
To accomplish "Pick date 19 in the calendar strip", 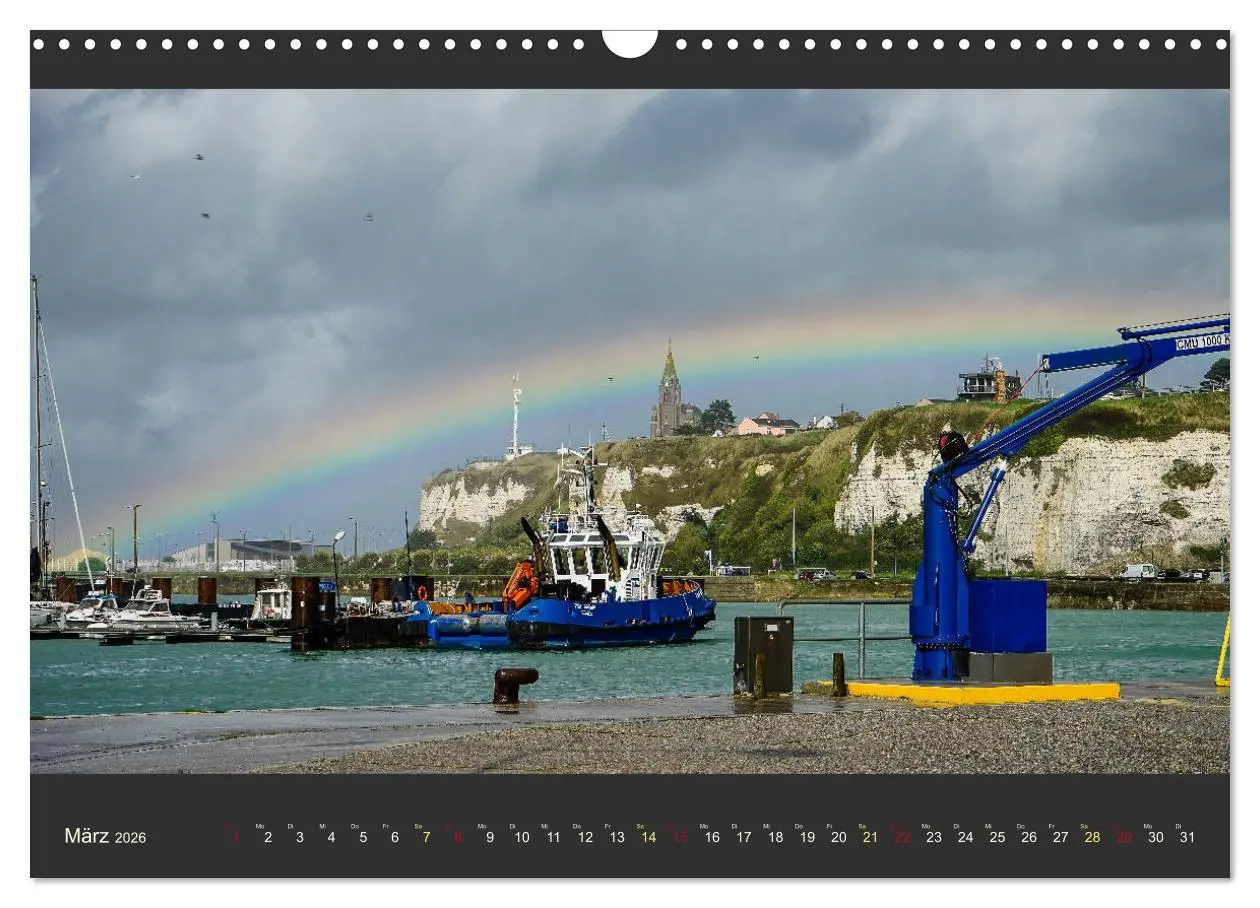I will (807, 837).
